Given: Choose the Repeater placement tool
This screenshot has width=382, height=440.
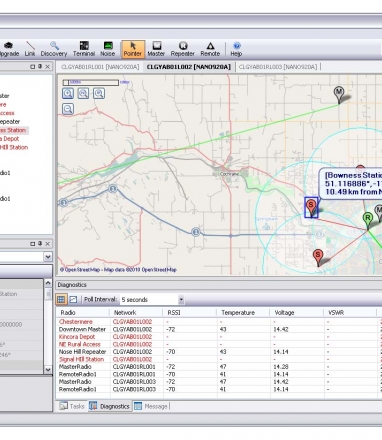Looking at the screenshot, I should (x=183, y=49).
